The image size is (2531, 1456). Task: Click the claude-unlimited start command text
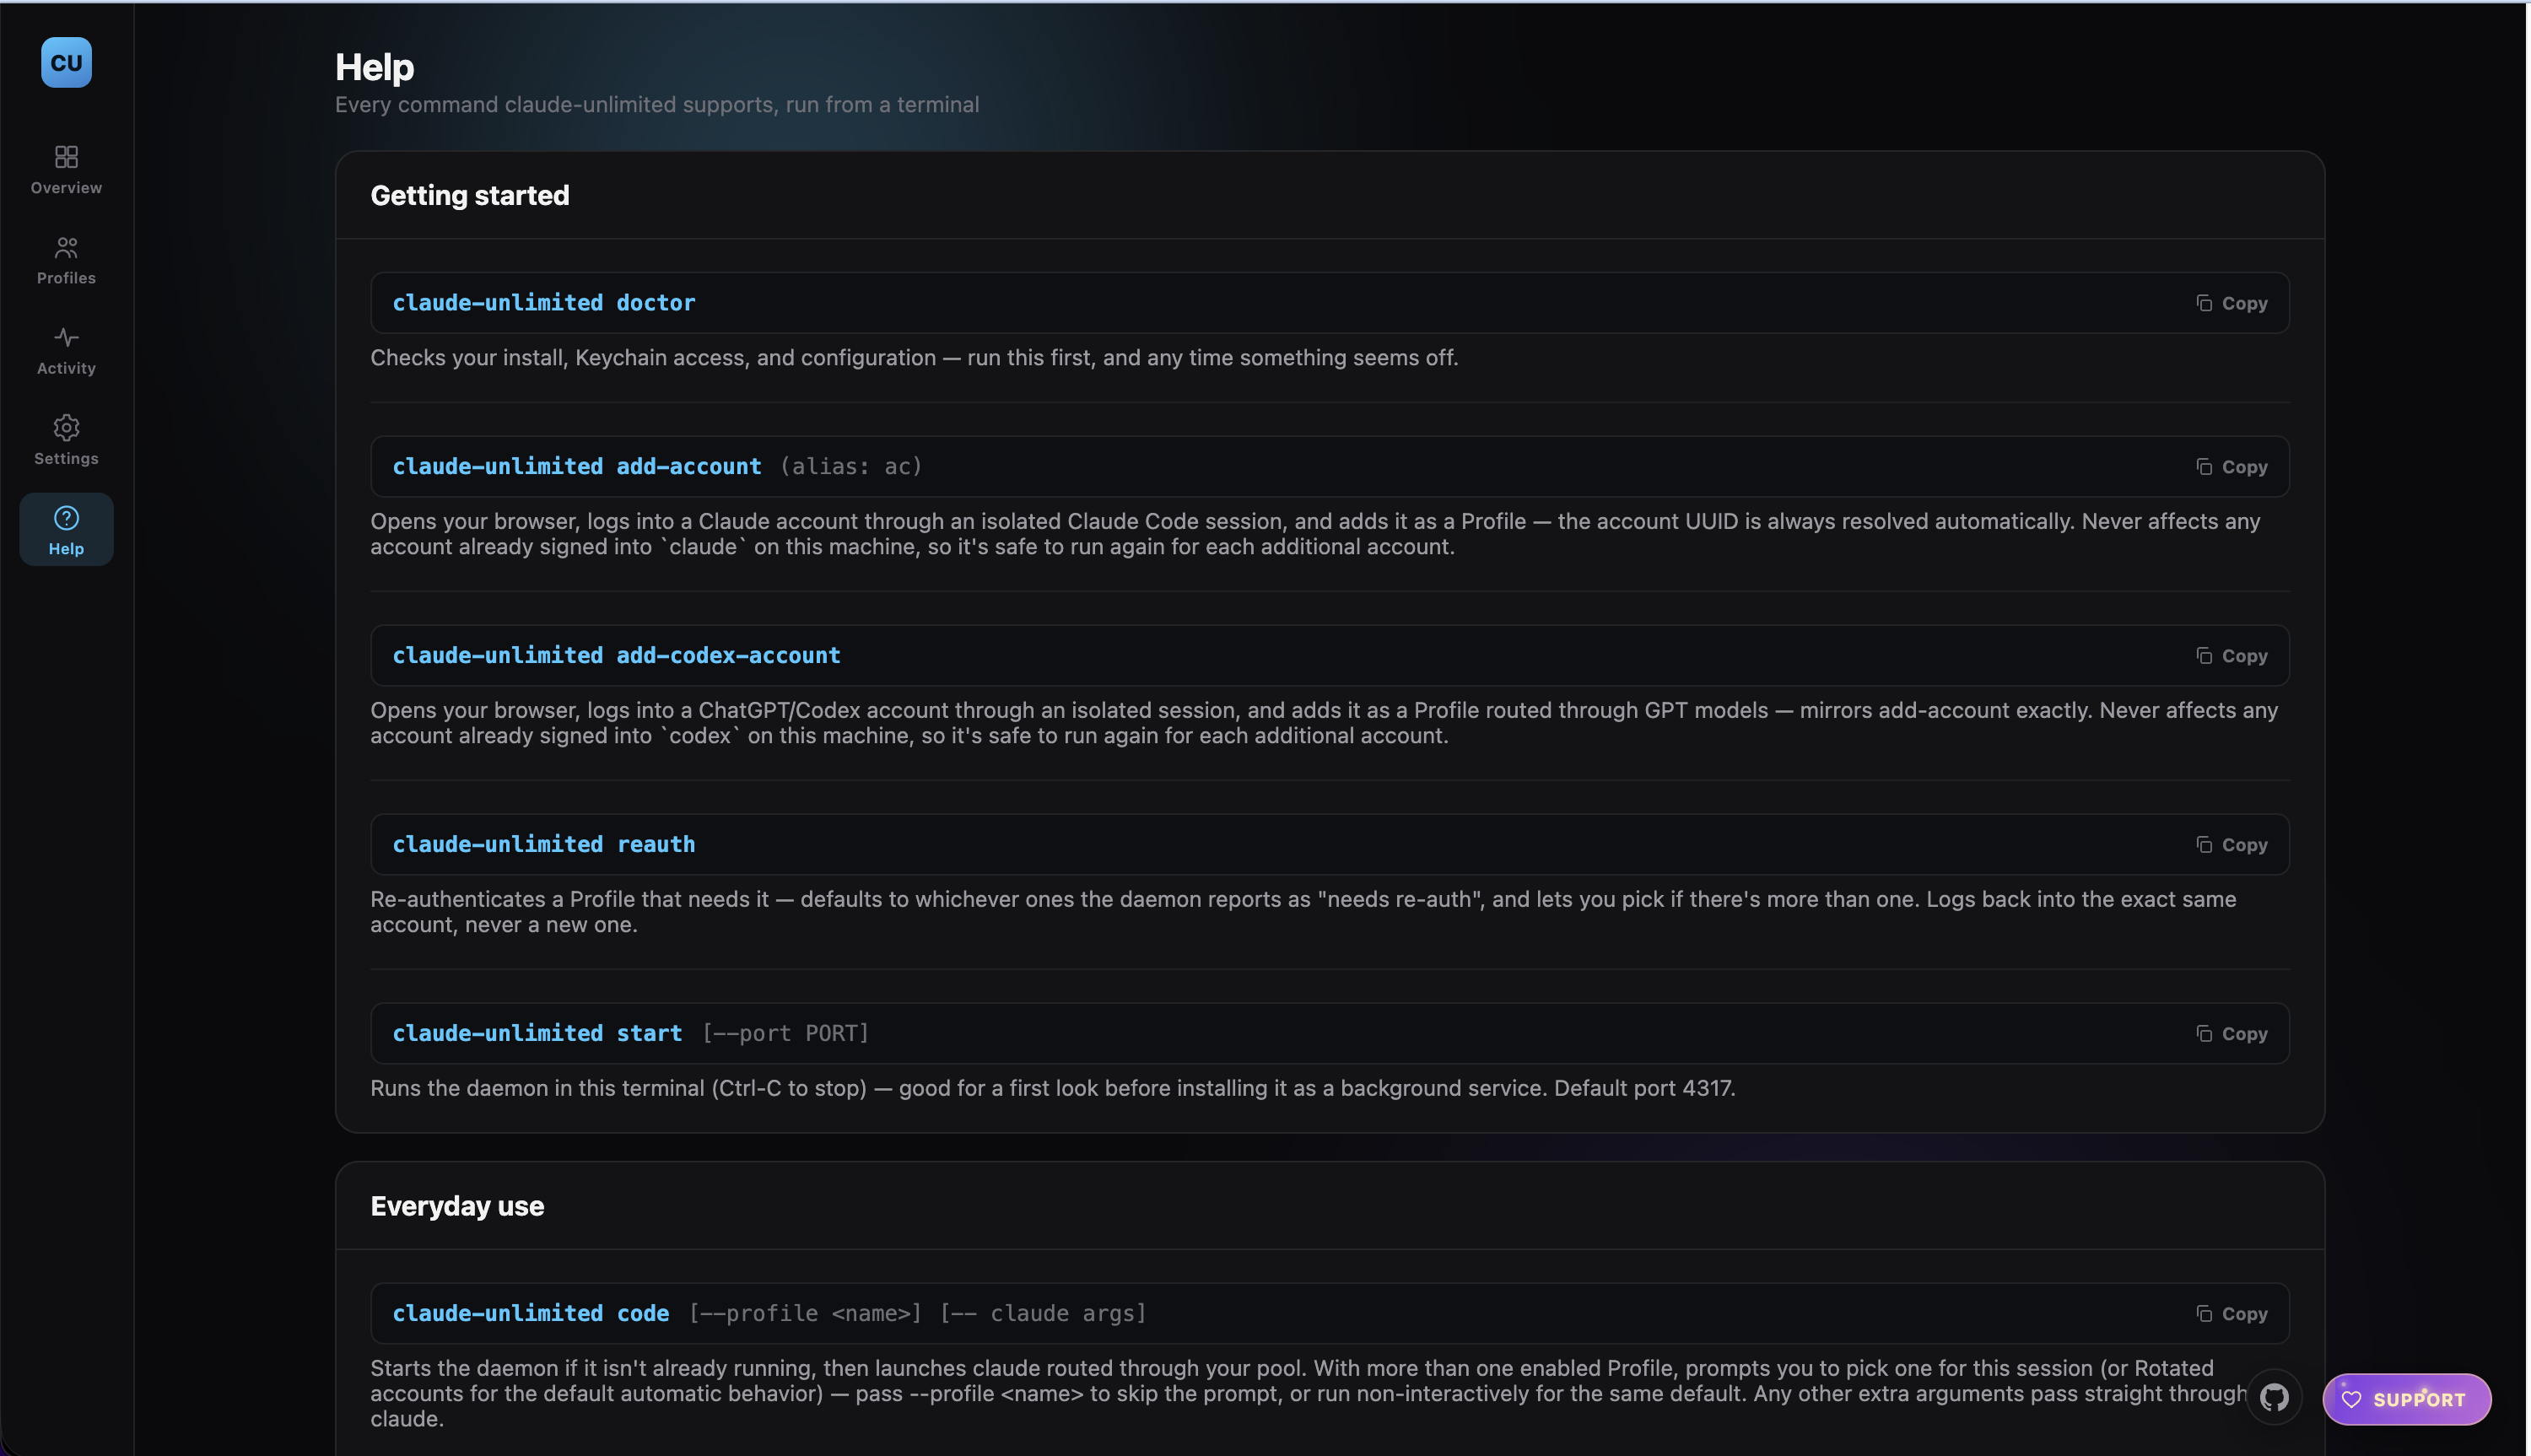coord(537,1033)
